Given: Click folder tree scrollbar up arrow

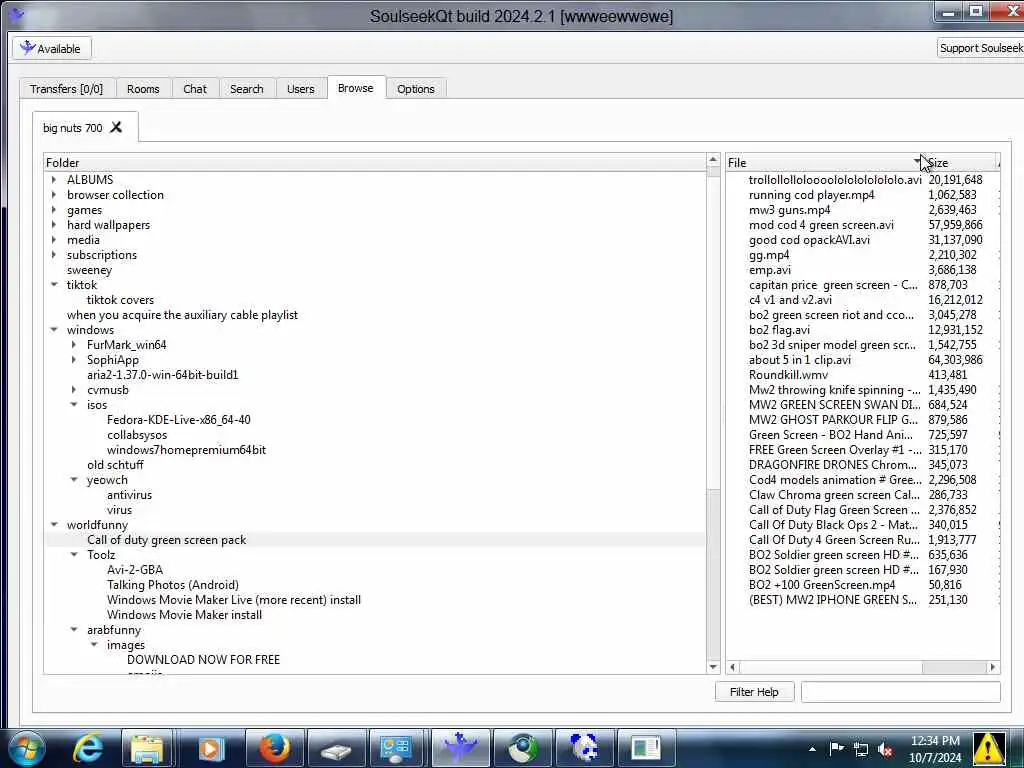Looking at the screenshot, I should [713, 160].
